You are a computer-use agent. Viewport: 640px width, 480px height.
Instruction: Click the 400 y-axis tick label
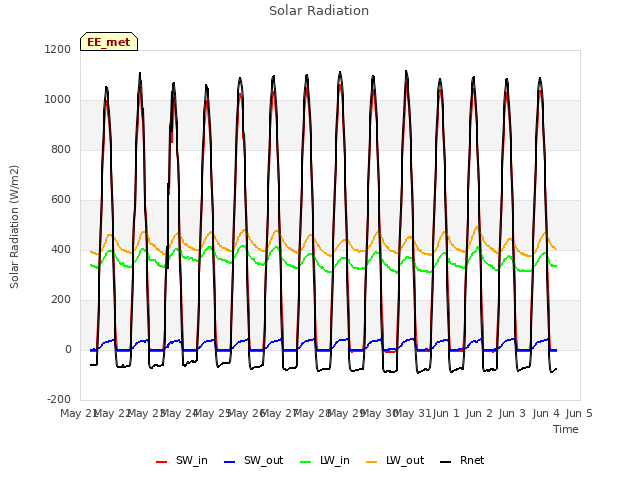tap(61, 249)
